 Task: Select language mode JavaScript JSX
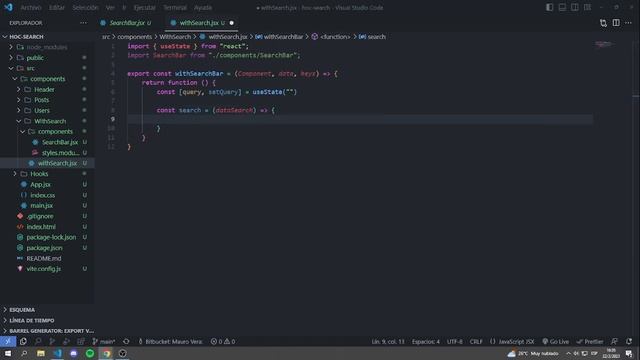pyautogui.click(x=512, y=341)
